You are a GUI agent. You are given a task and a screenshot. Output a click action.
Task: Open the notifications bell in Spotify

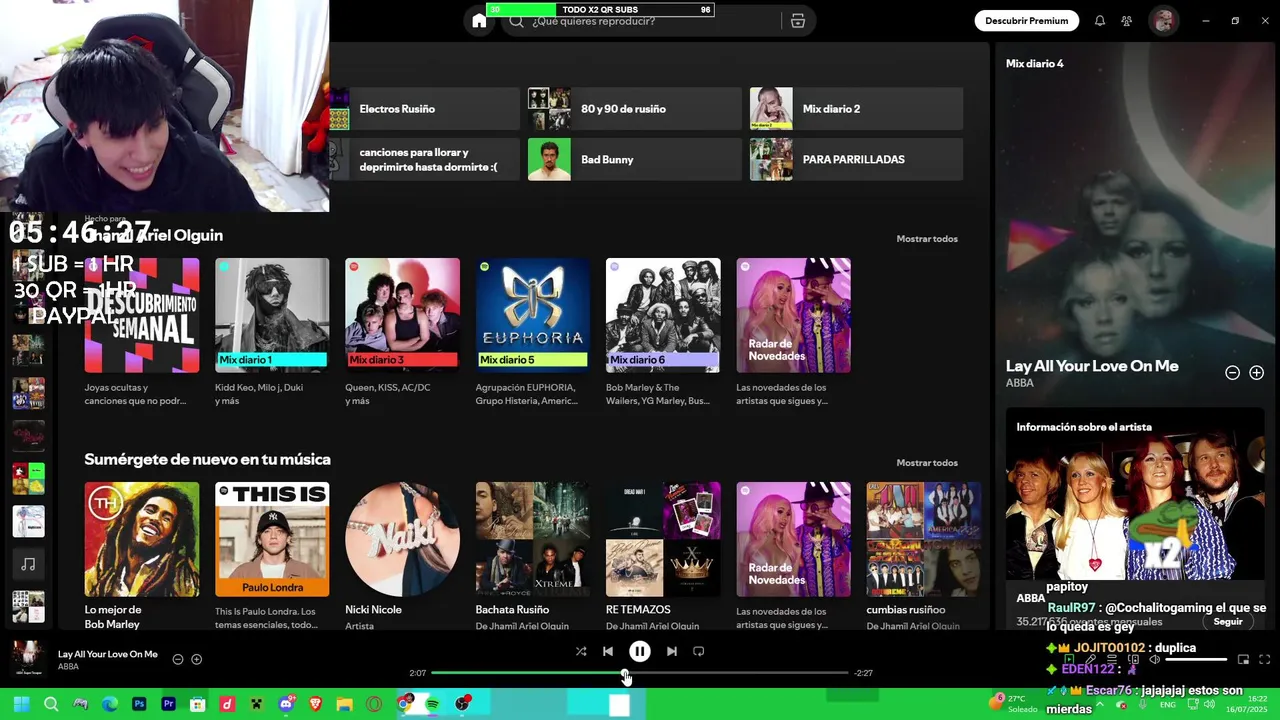pos(1100,21)
